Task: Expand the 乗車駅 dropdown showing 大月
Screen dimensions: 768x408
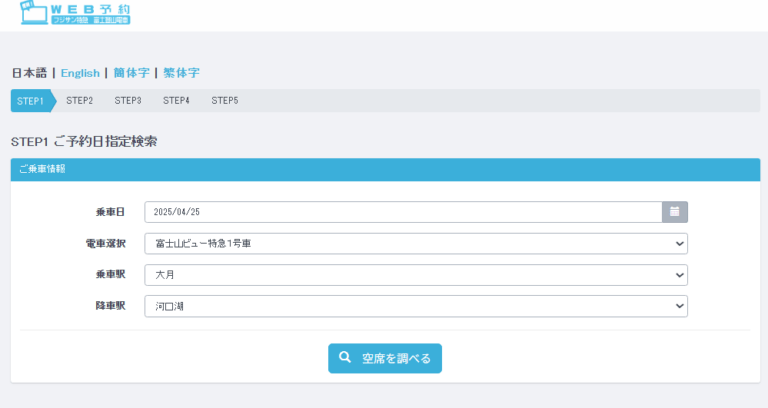Action: pyautogui.click(x=416, y=275)
